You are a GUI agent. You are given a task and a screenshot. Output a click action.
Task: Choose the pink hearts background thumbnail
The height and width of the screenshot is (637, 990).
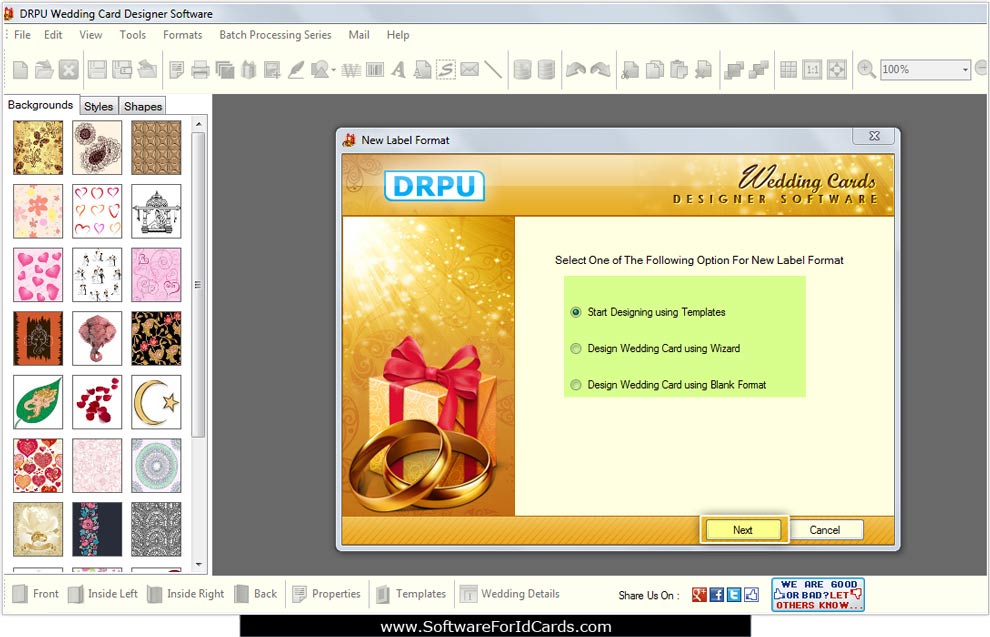(x=38, y=275)
